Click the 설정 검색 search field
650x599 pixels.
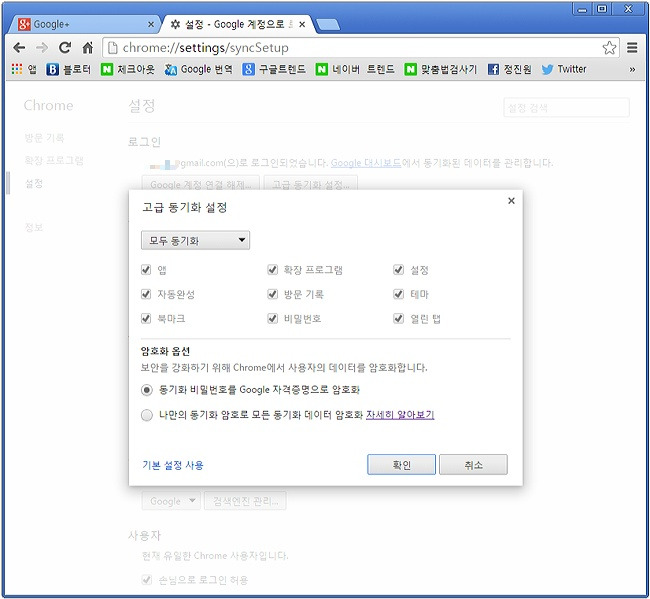coord(566,108)
